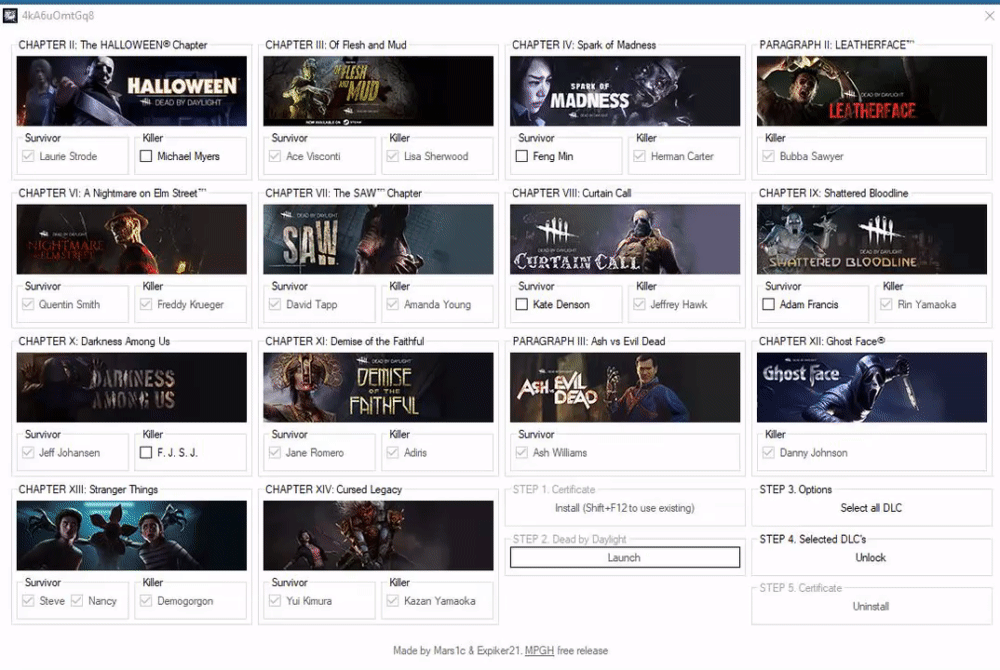The image size is (1000, 670).
Task: Toggle the Laurie Strode checkbox
Action: click(28, 156)
